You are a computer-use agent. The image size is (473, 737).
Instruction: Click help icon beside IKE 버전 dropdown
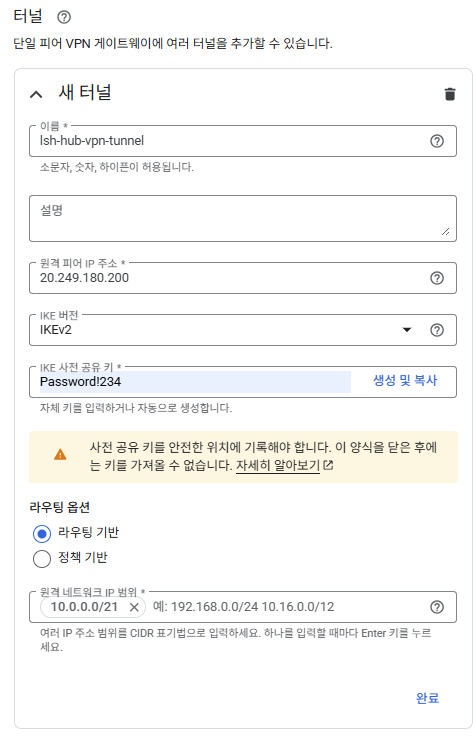(x=437, y=330)
